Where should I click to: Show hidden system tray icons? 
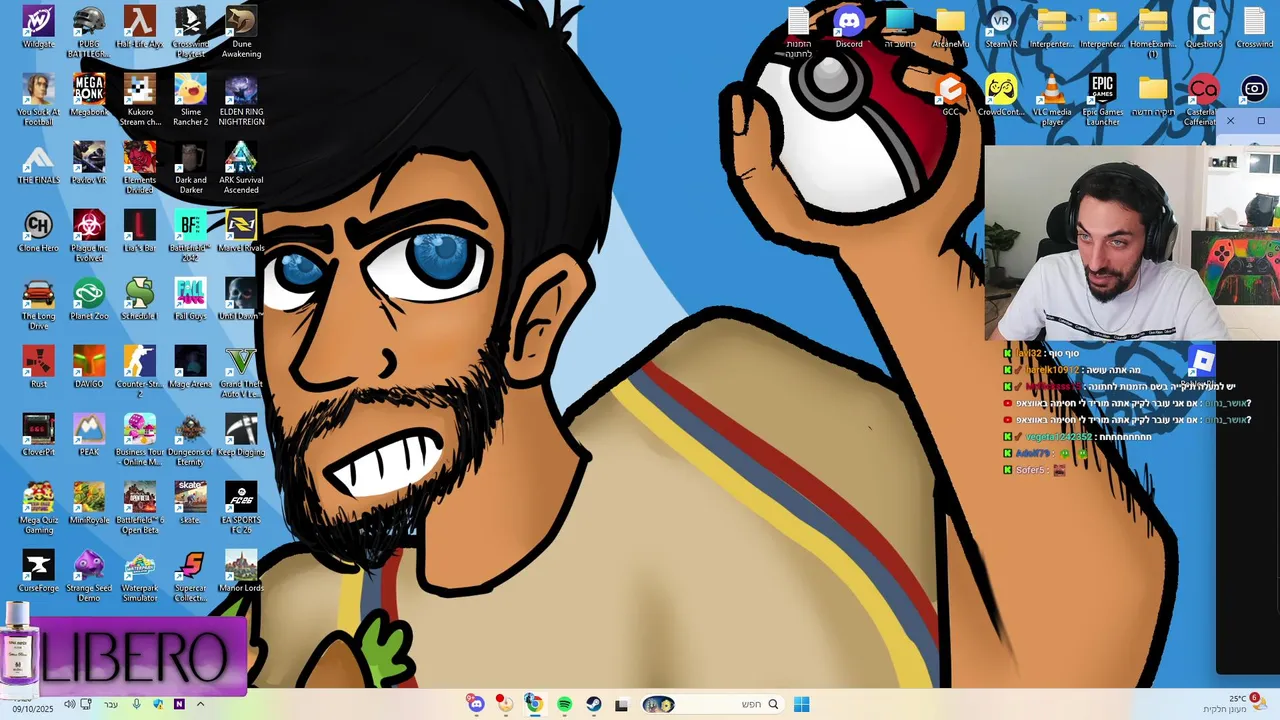pyautogui.click(x=200, y=704)
